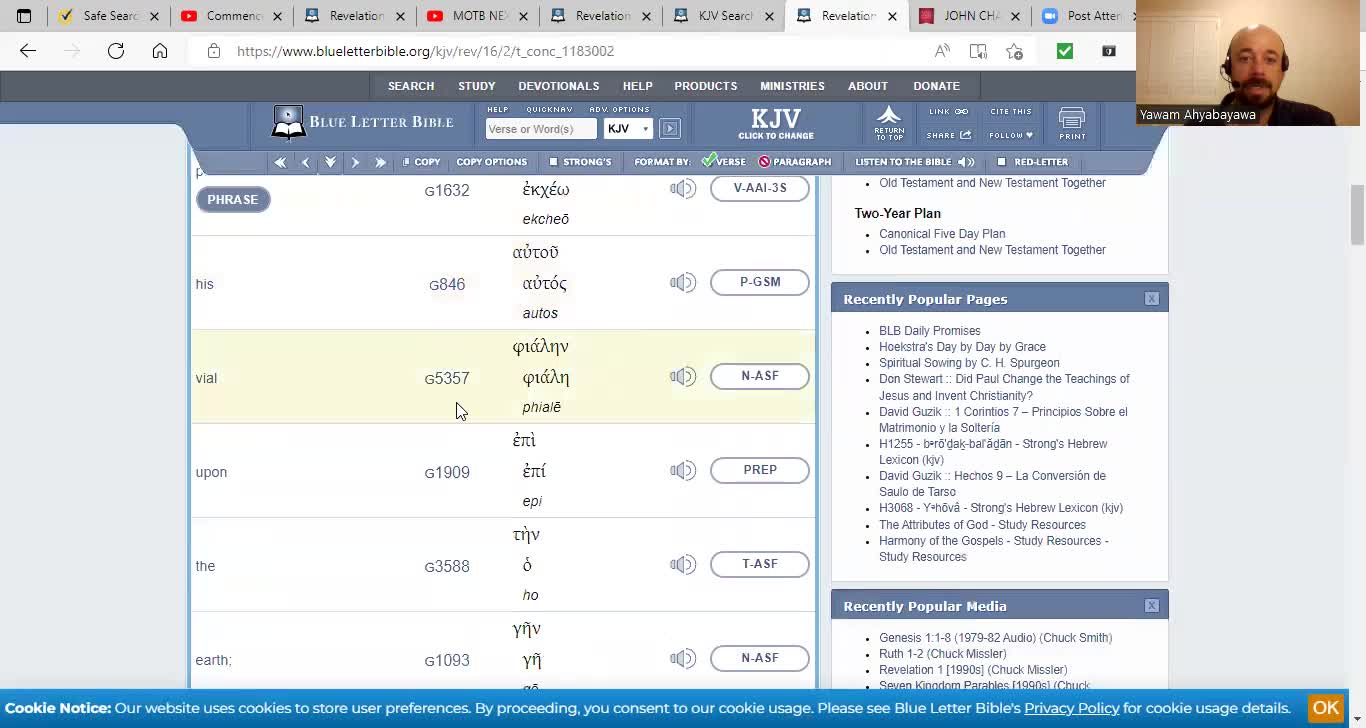Click the page vertical scrollbar thumb
The height and width of the screenshot is (728, 1366).
click(1357, 214)
